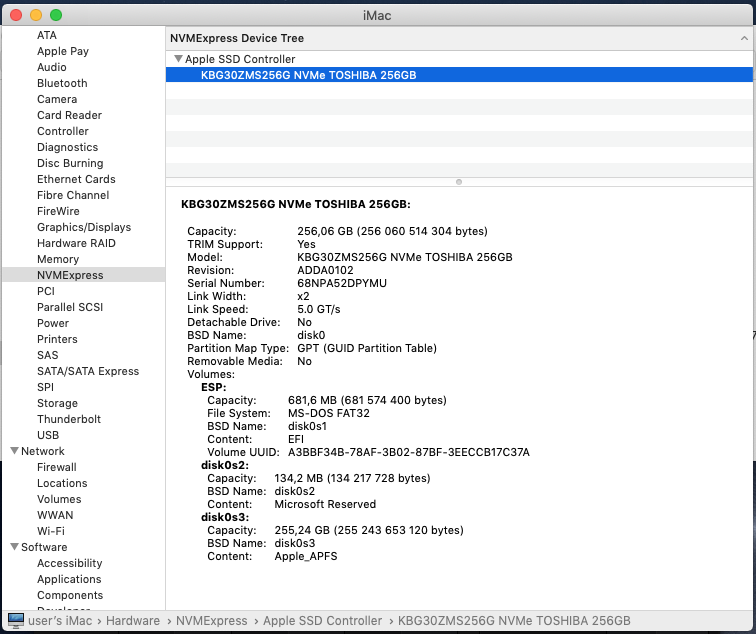Open PCI section
Image resolution: width=756 pixels, height=634 pixels.
(46, 291)
